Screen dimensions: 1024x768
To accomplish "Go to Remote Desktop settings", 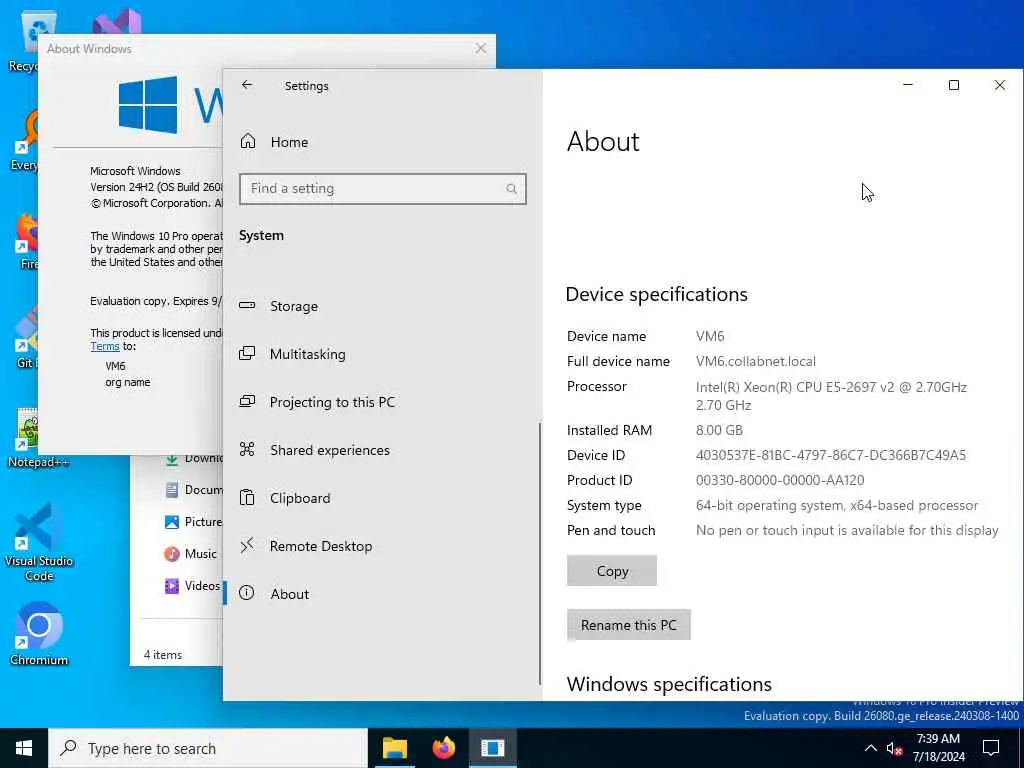I will (x=382, y=546).
